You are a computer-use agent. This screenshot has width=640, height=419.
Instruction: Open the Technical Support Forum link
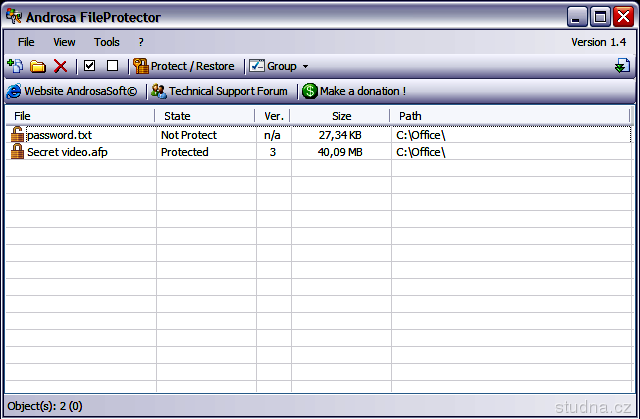tap(220, 91)
